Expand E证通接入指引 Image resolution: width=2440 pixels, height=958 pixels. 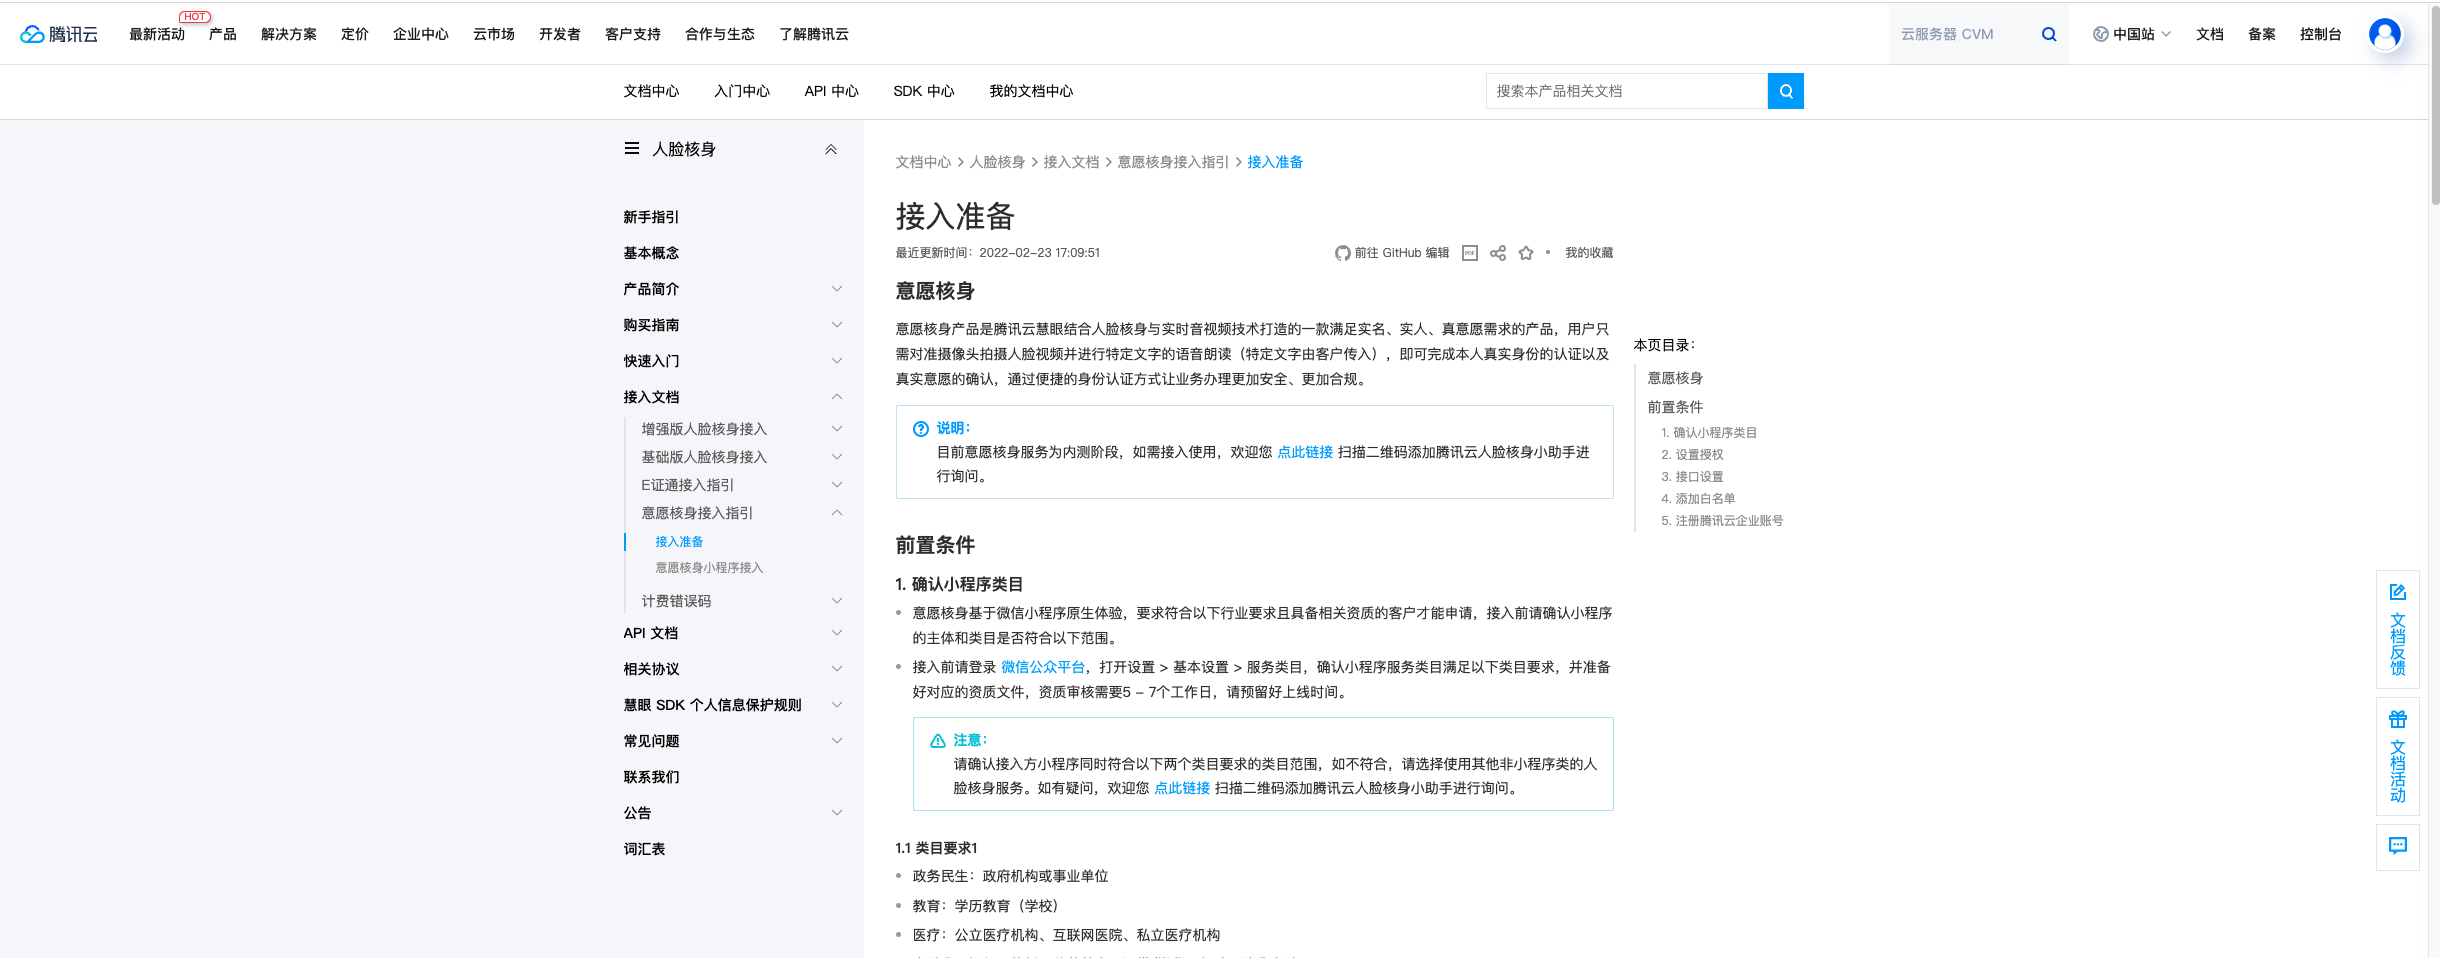point(837,485)
